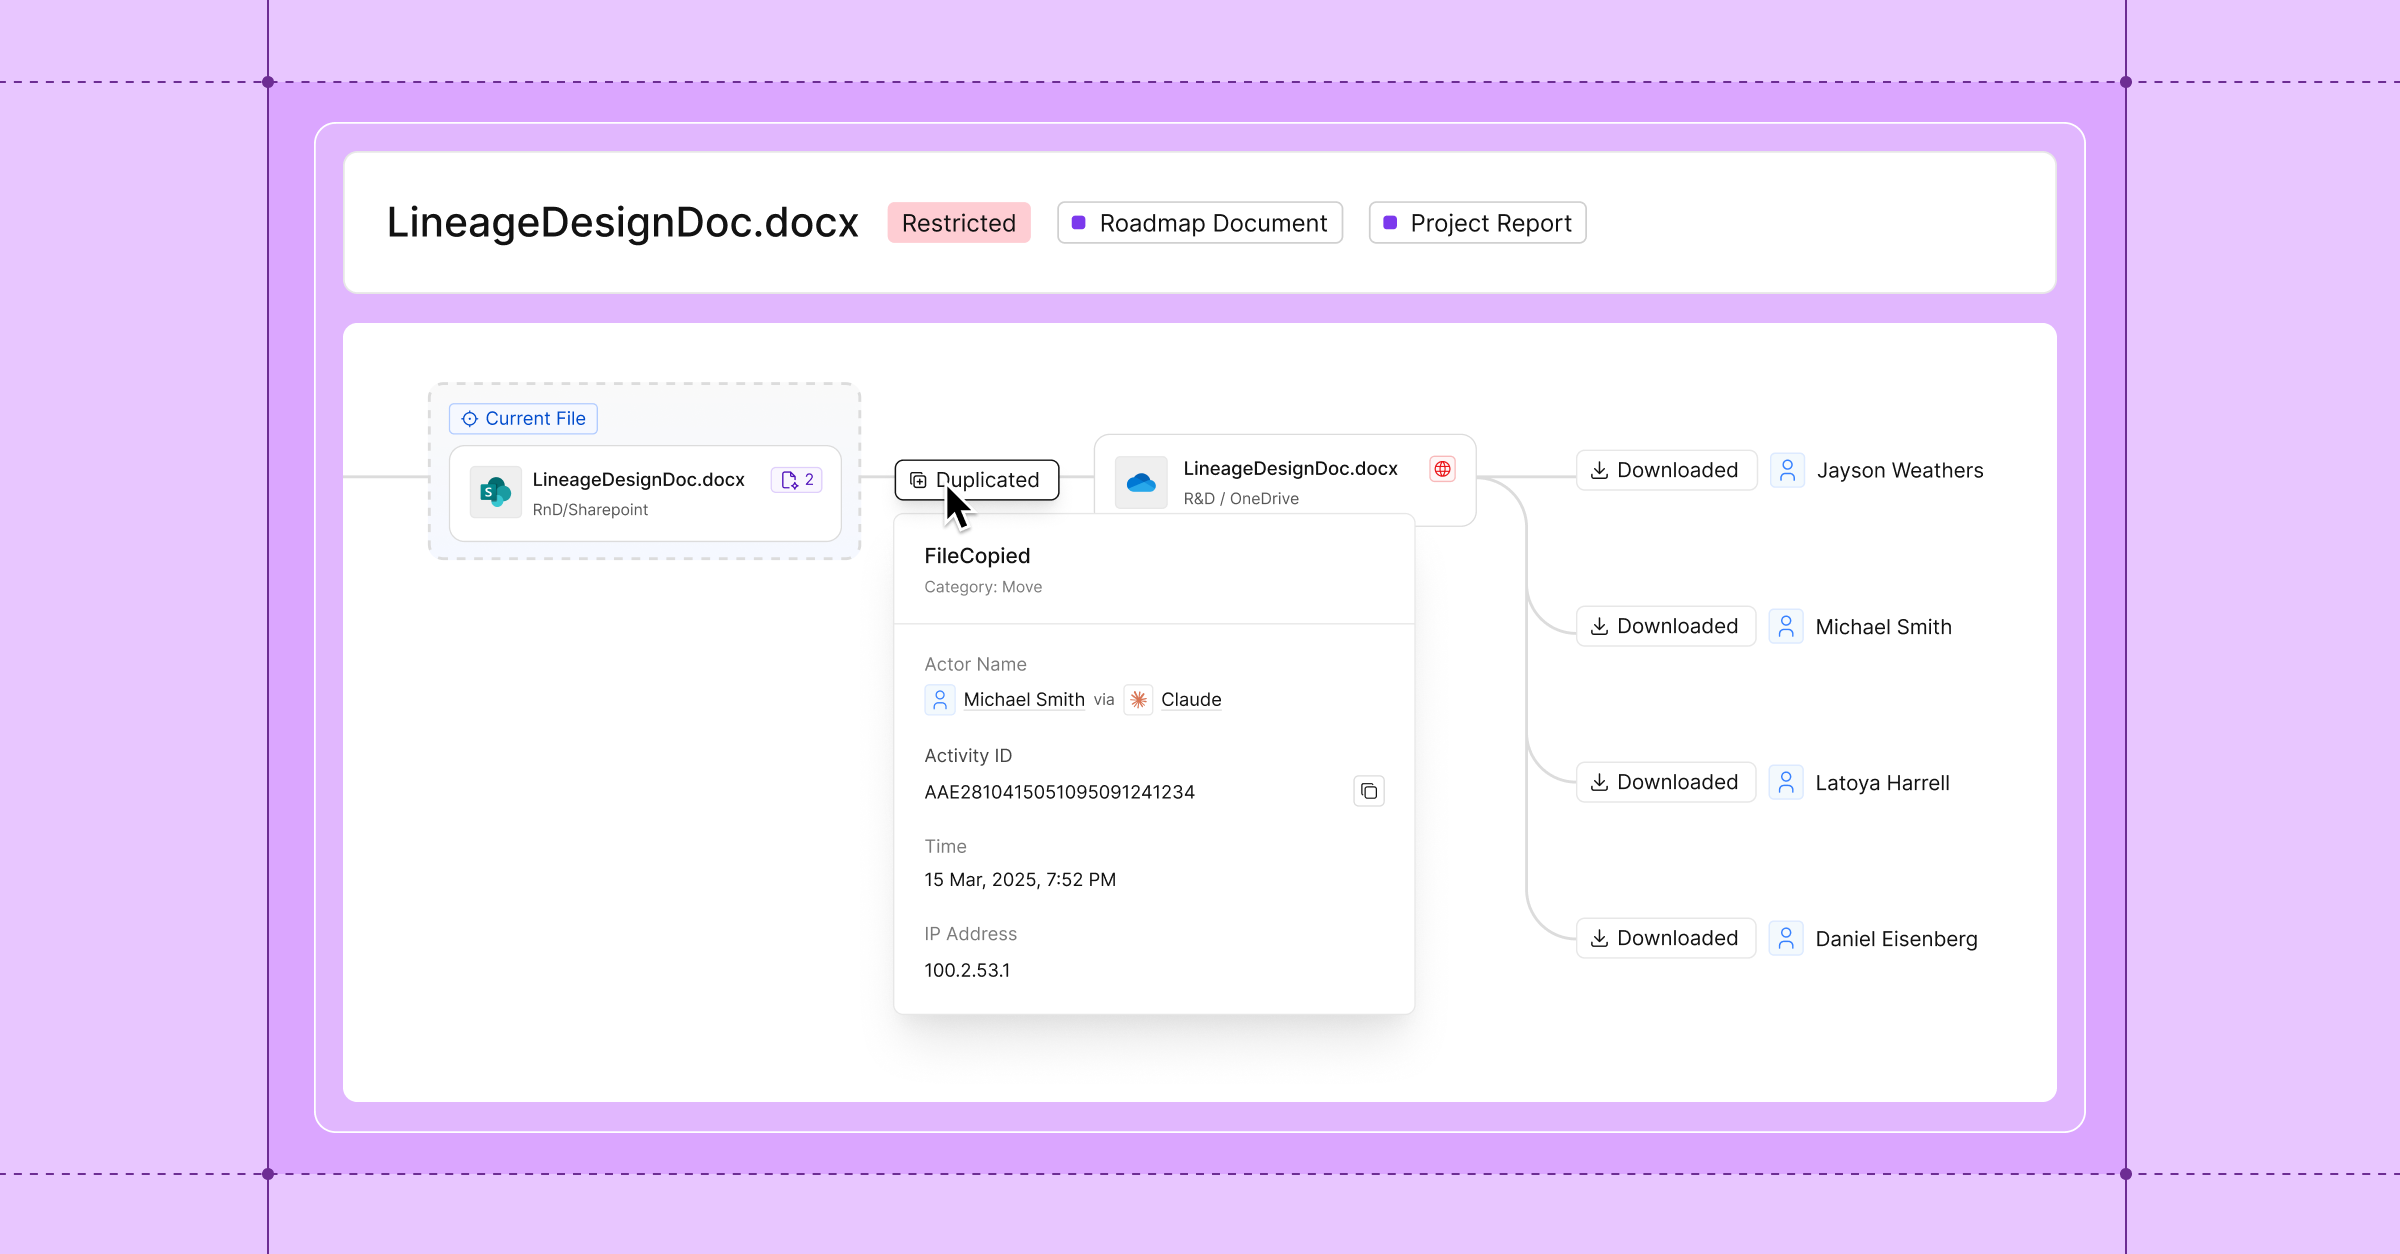The width and height of the screenshot is (2400, 1254).
Task: Click Jayson Weathers user avatar icon
Action: click(1787, 470)
